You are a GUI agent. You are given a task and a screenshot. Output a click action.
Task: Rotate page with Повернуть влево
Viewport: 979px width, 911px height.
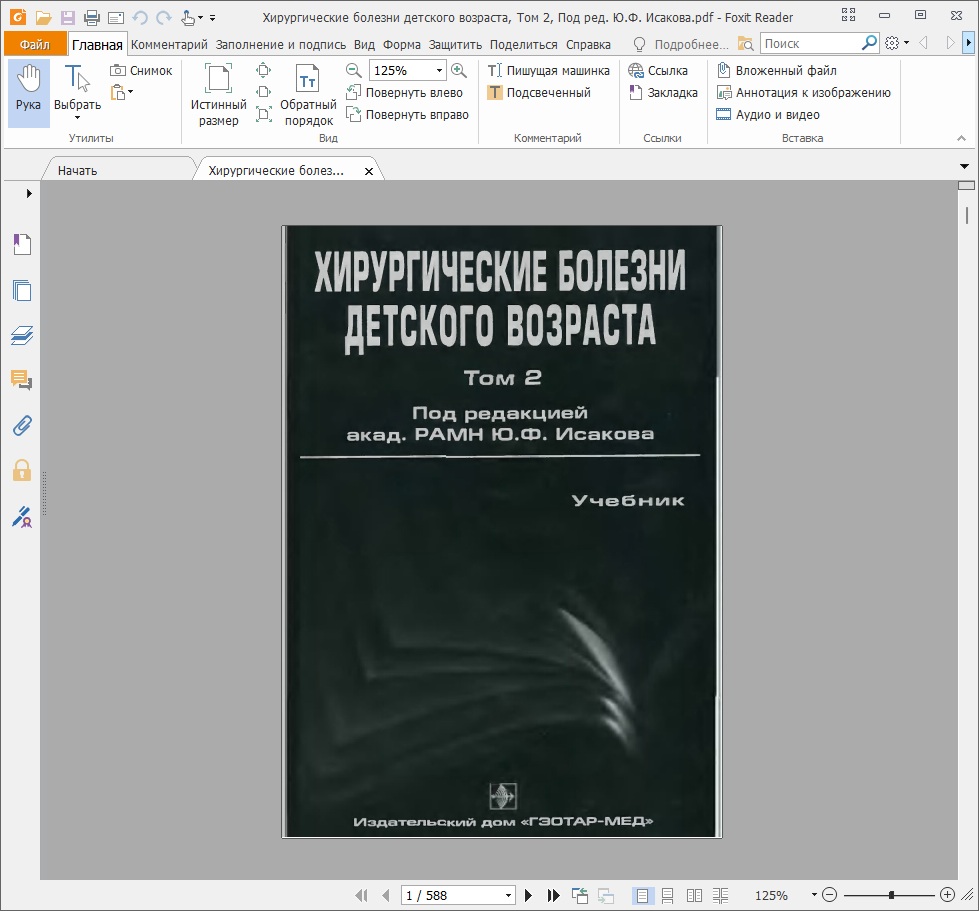[405, 92]
